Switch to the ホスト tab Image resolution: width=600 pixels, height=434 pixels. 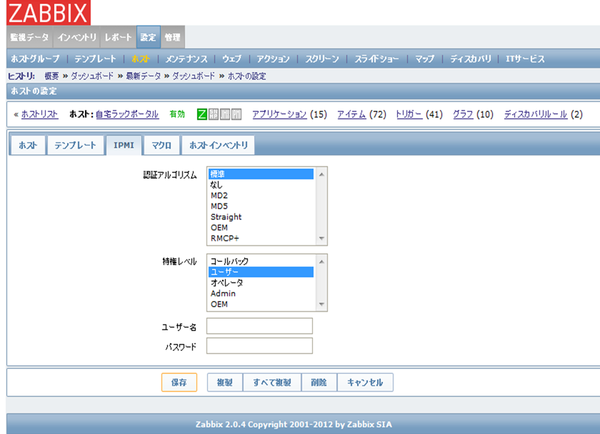[x=28, y=145]
